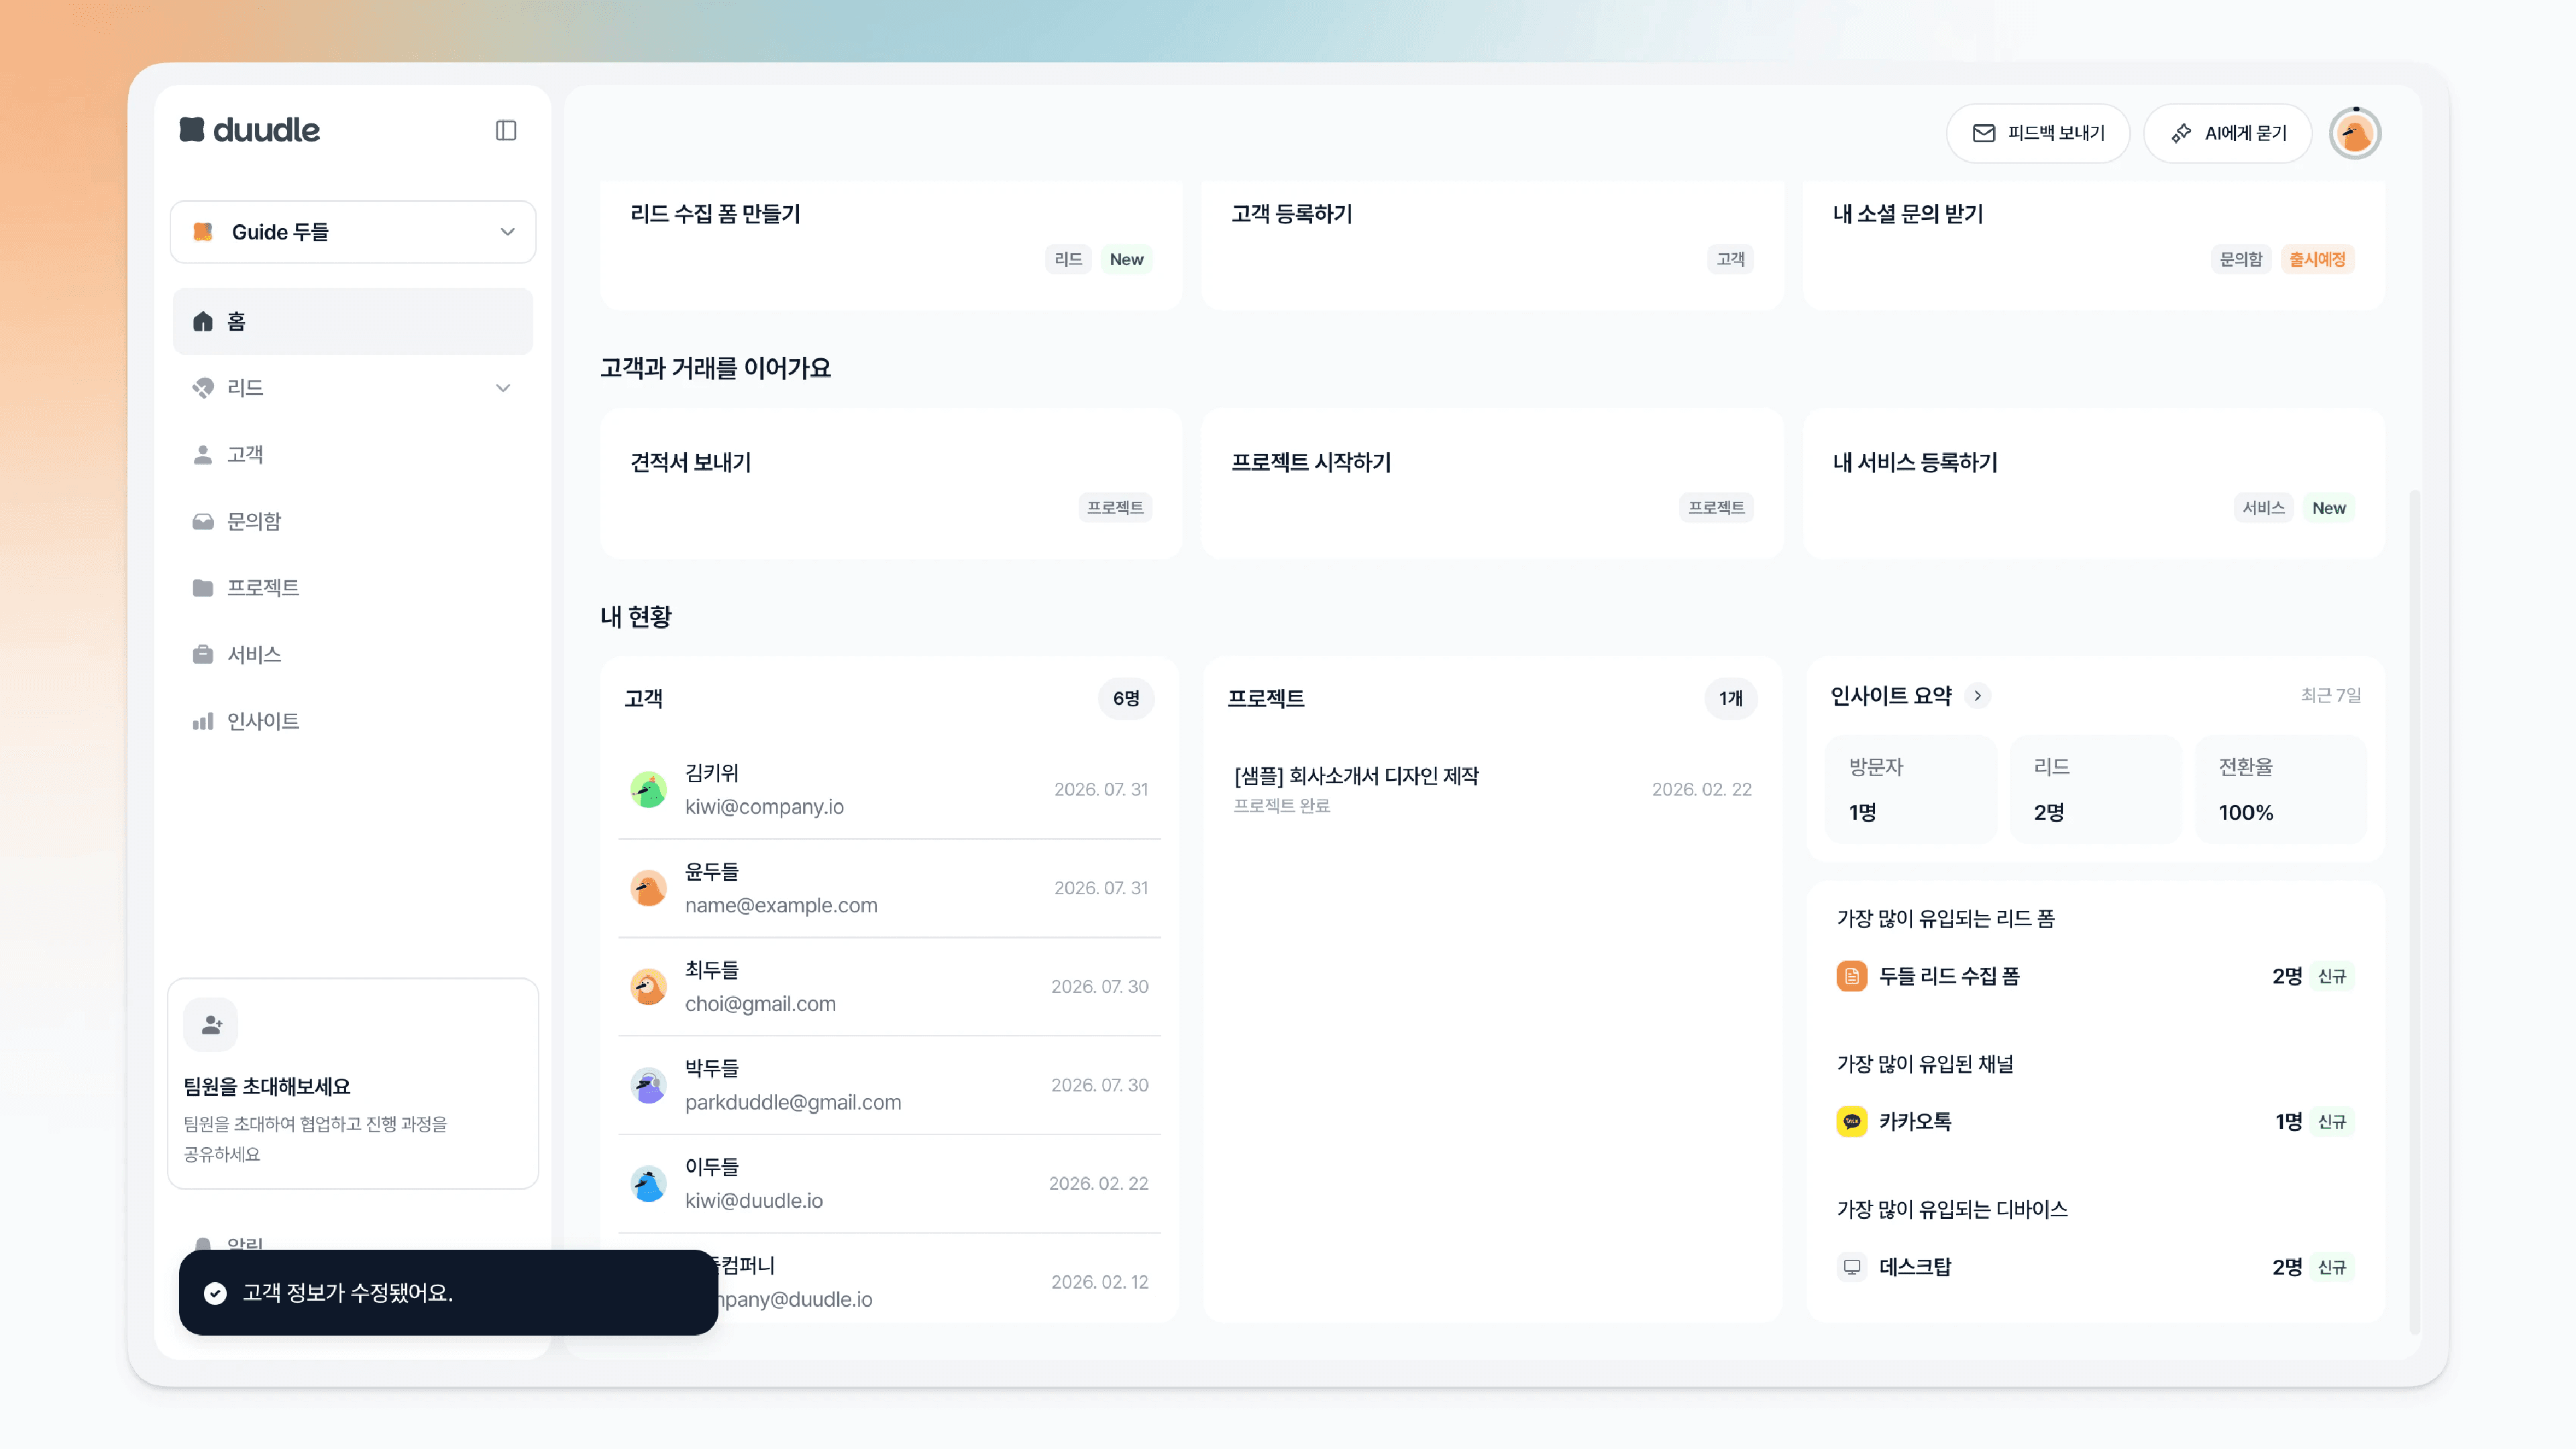Click the 프로젝트 folder icon
This screenshot has height=1449, width=2576.
click(203, 588)
